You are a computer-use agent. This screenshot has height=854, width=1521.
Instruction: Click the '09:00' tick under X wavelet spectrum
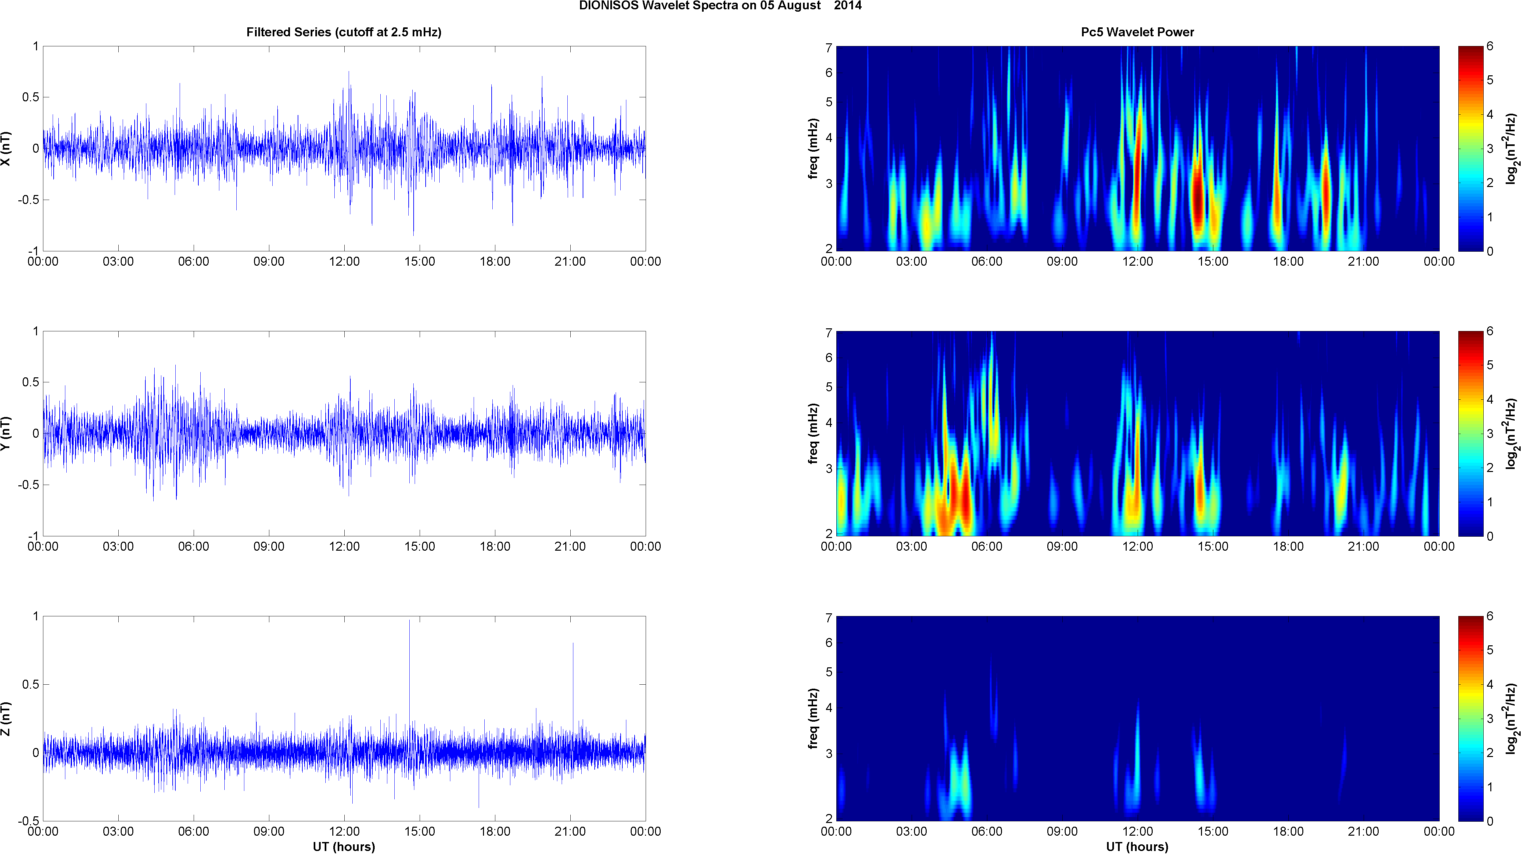pyautogui.click(x=1062, y=262)
